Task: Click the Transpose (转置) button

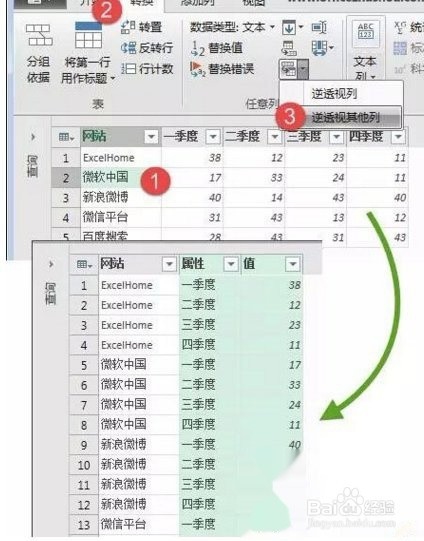Action: point(142,27)
